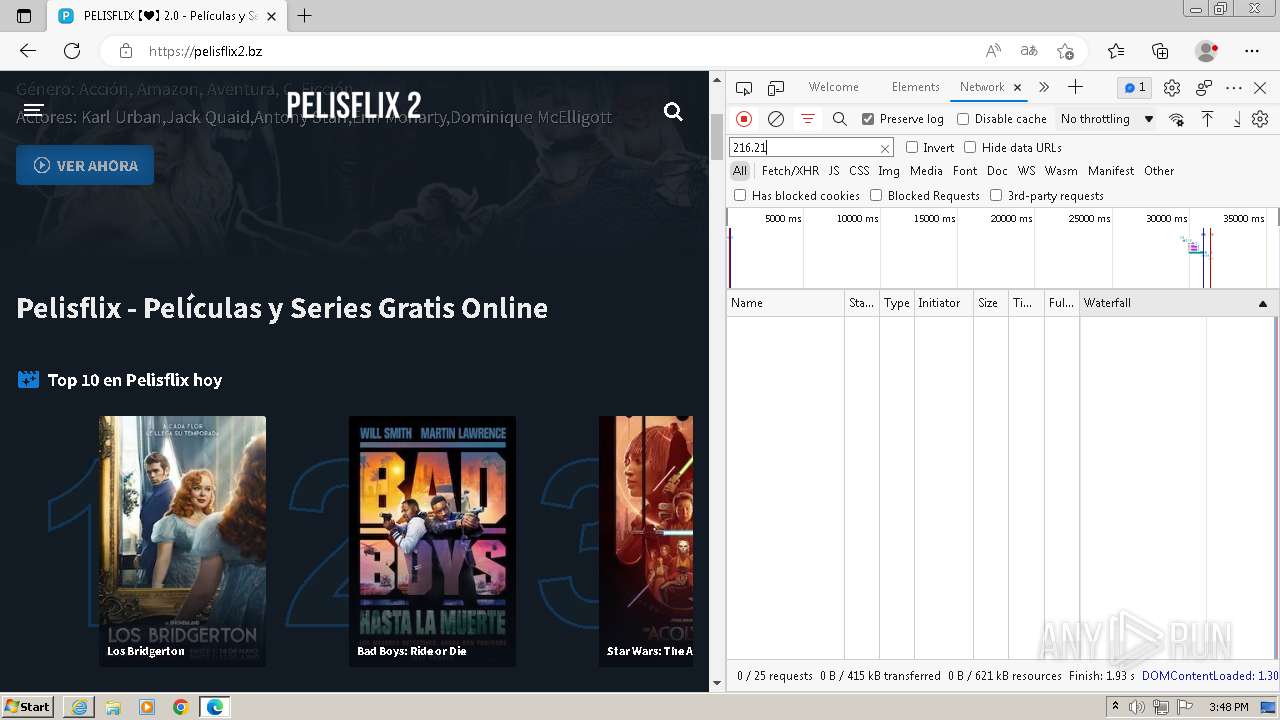The image size is (1280, 720).
Task: Open Read aloud icon
Action: pos(993,51)
